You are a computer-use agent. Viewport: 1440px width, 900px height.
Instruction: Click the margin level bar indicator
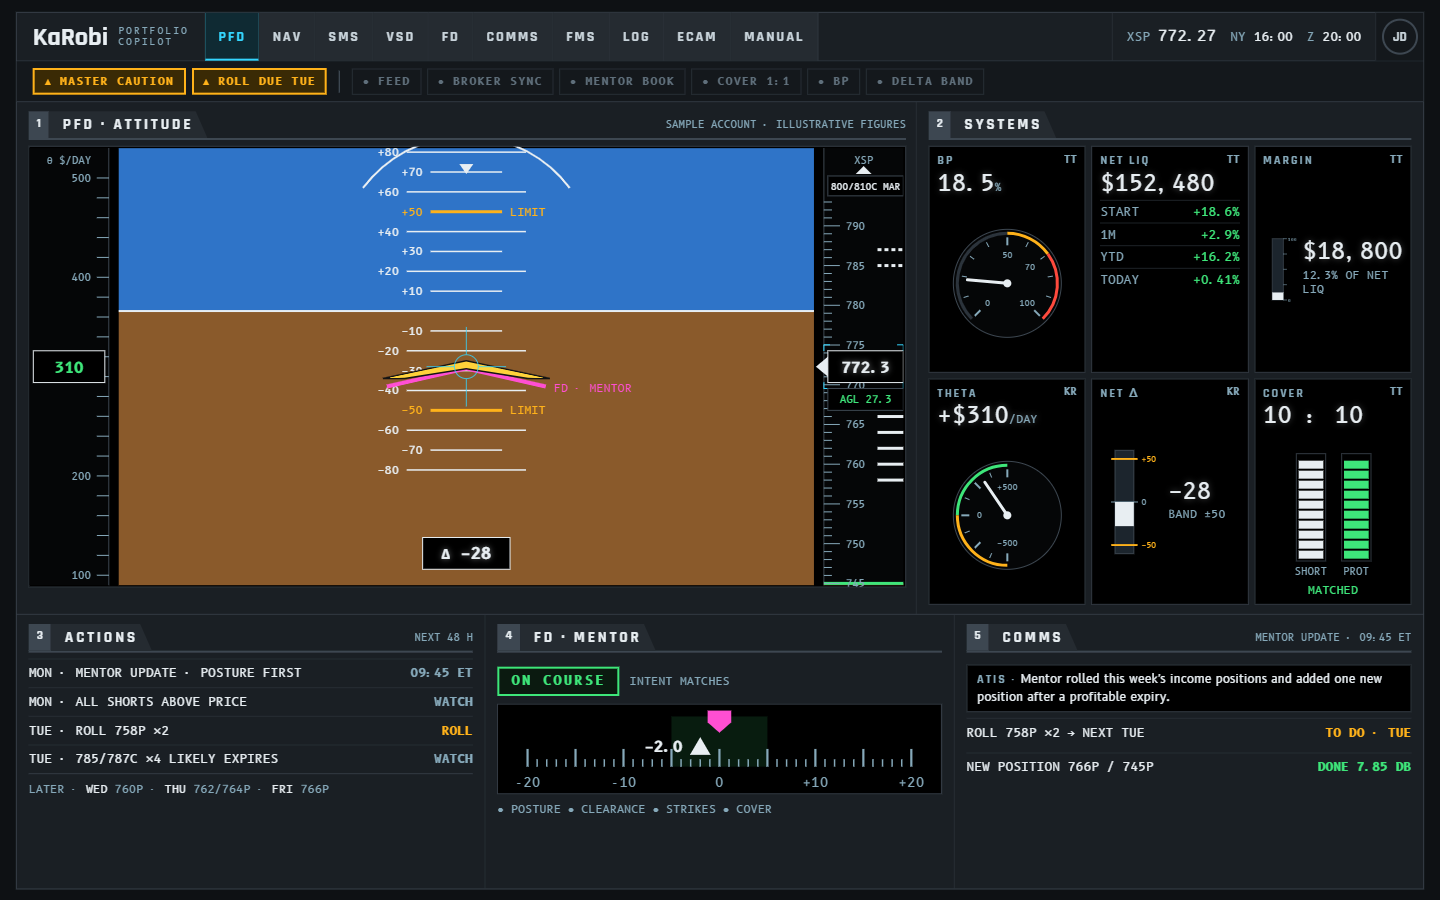pos(1277,269)
